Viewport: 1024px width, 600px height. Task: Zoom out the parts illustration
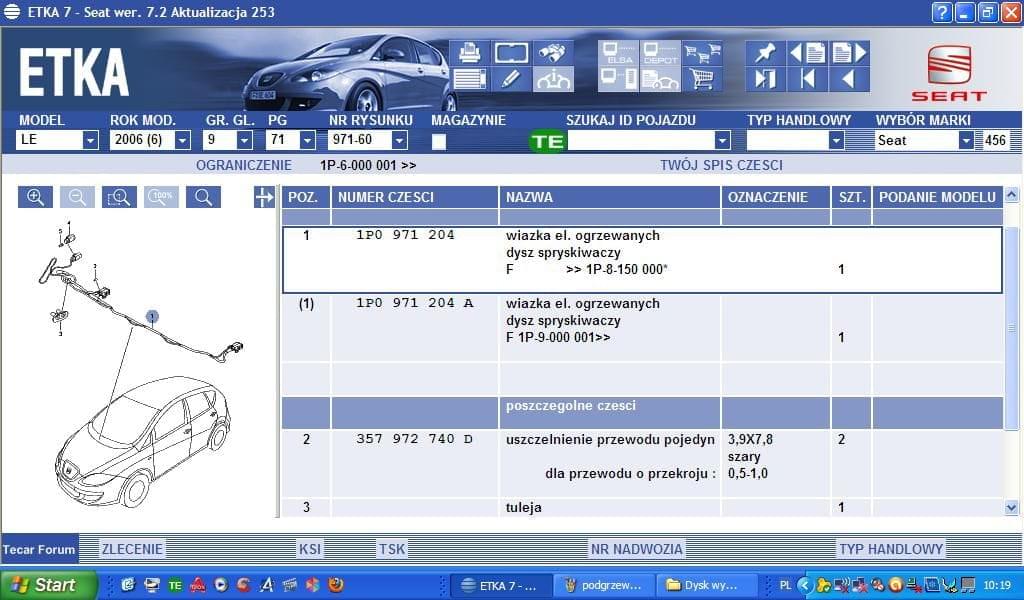(77, 197)
